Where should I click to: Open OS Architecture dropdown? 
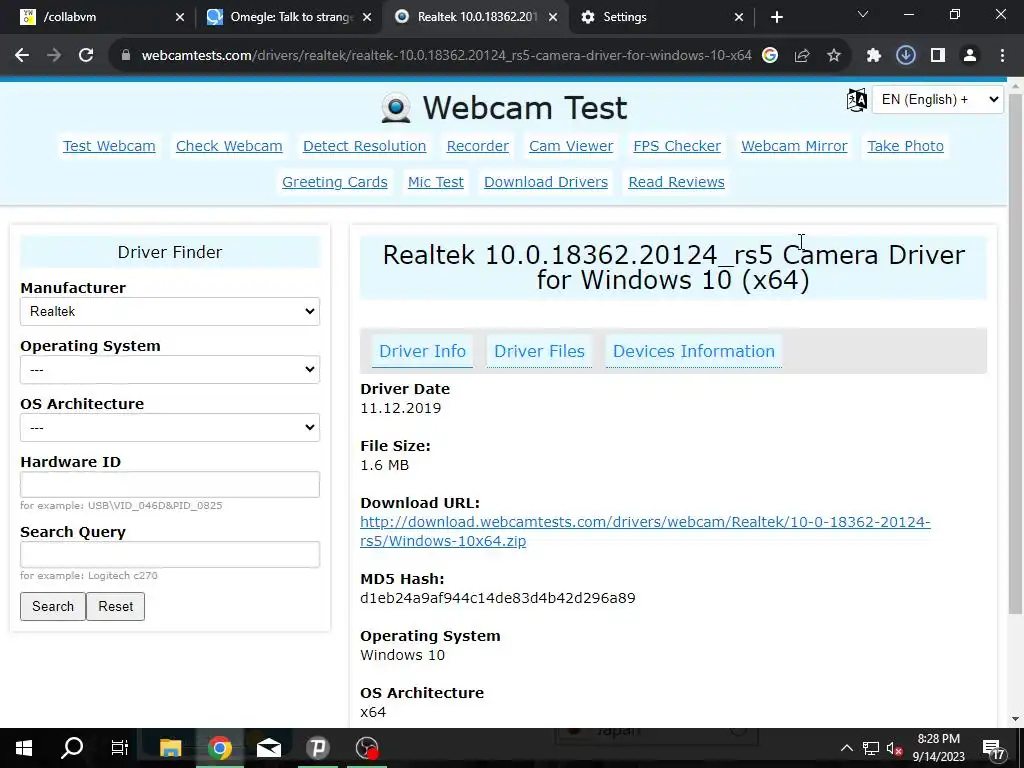point(170,428)
